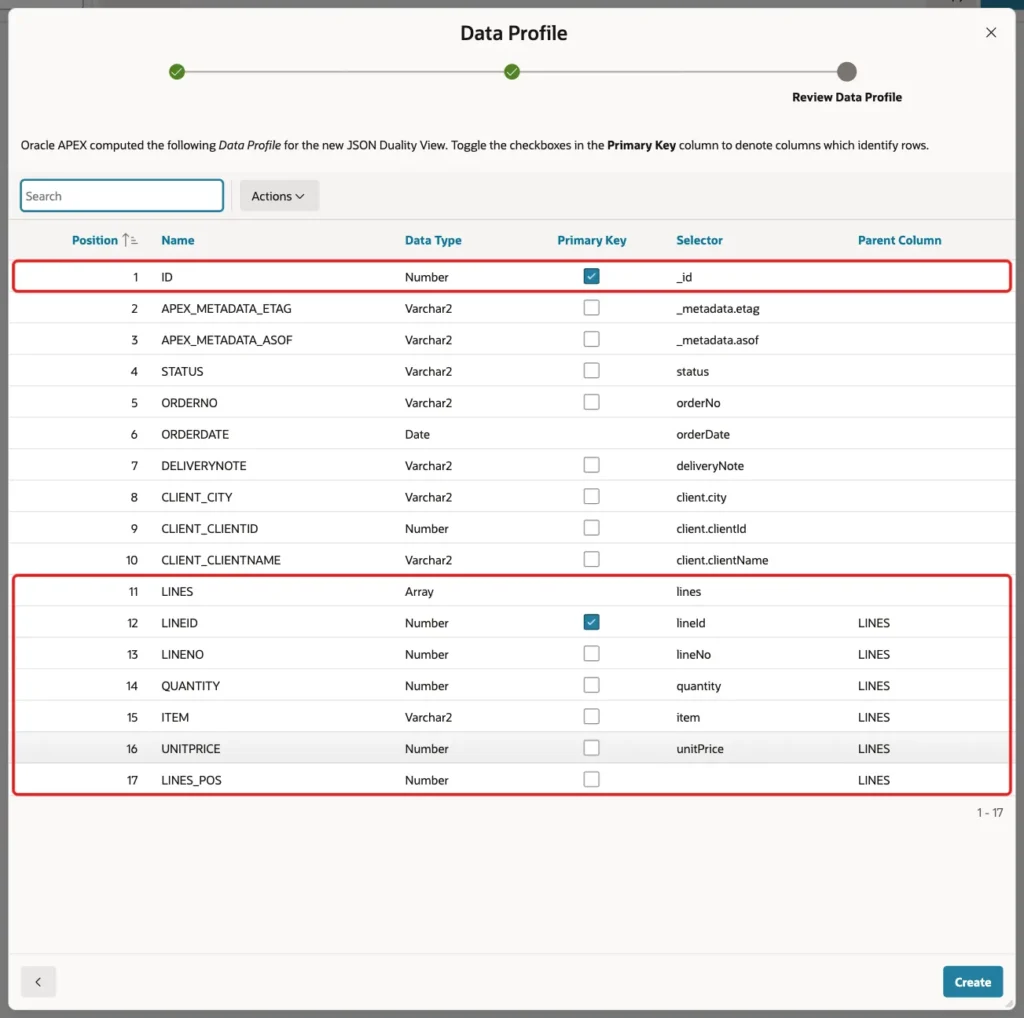Click the _metadata.etag selector cell
1024x1018 pixels.
[718, 308]
